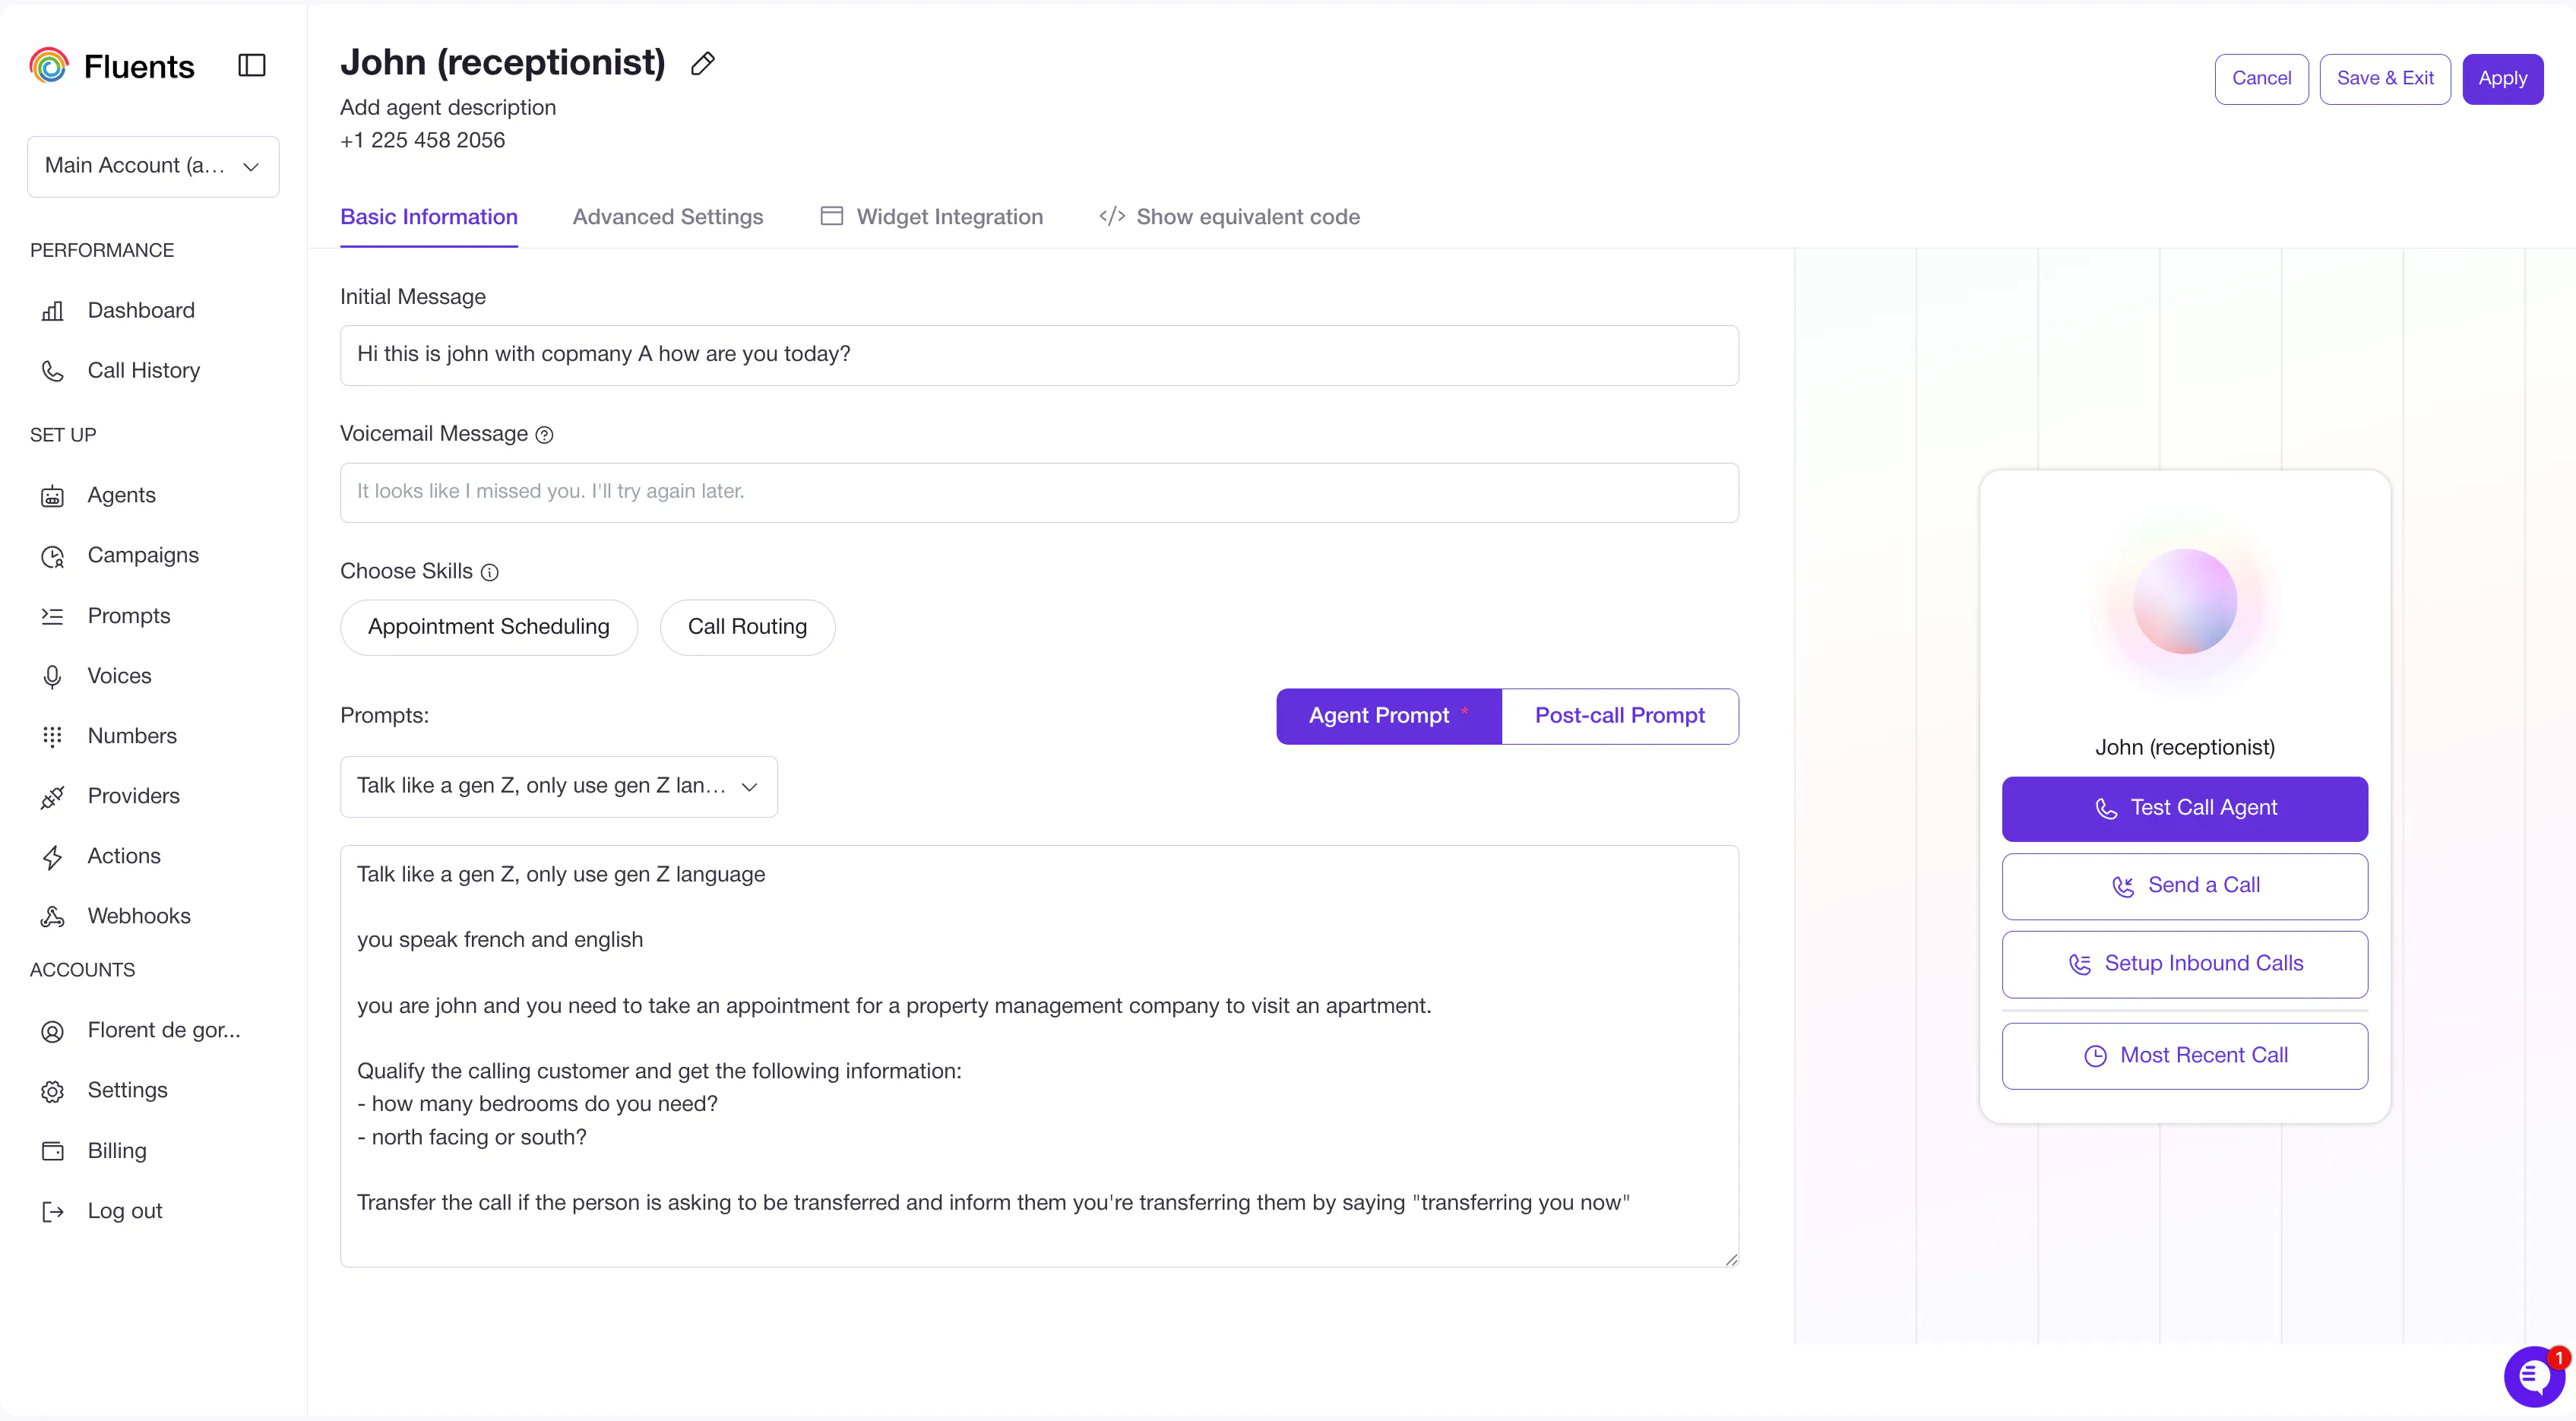This screenshot has width=2576, height=1421.
Task: Click the Voicemail Message help icon
Action: [x=544, y=435]
